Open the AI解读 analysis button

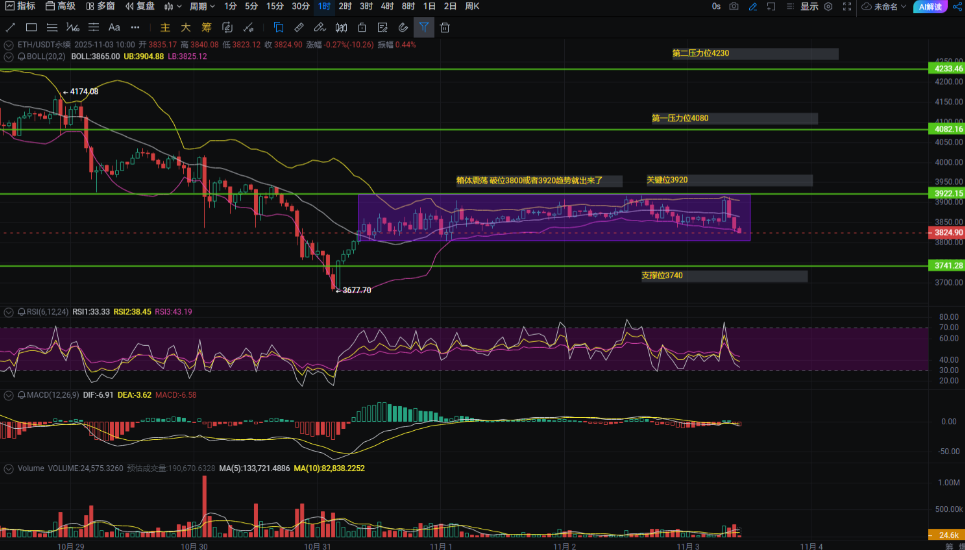click(928, 6)
